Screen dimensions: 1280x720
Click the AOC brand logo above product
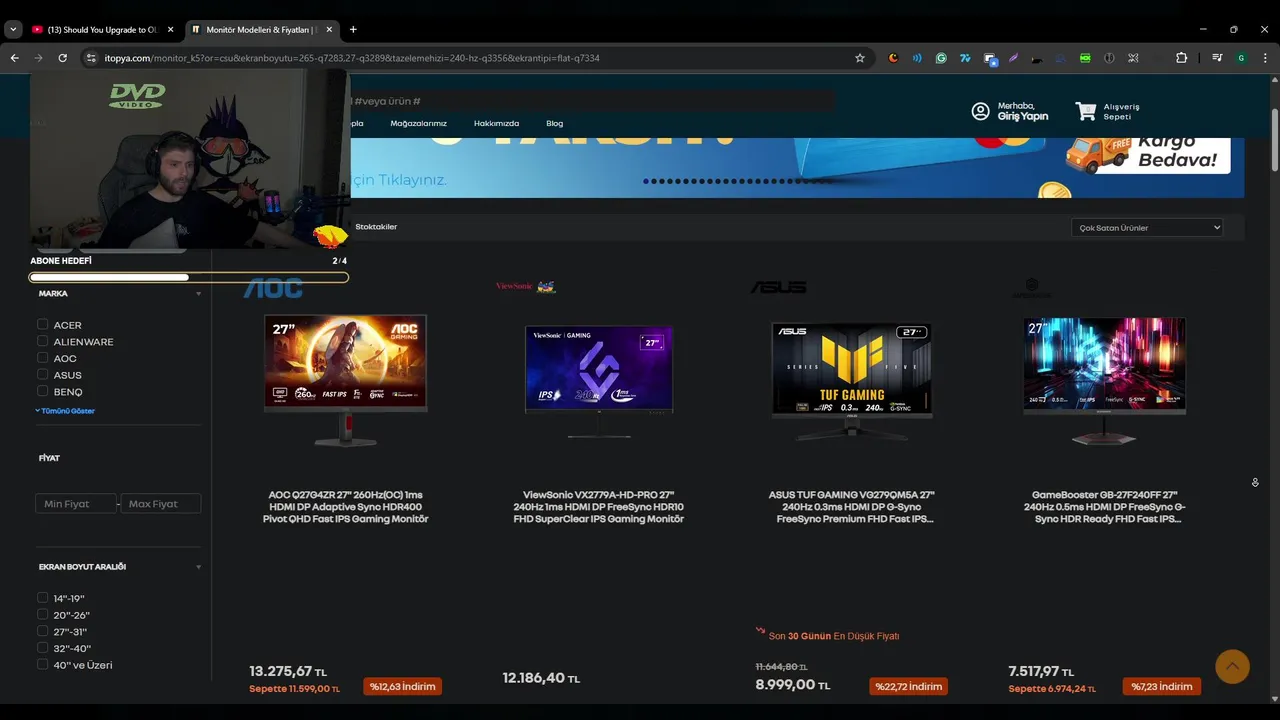(x=273, y=289)
